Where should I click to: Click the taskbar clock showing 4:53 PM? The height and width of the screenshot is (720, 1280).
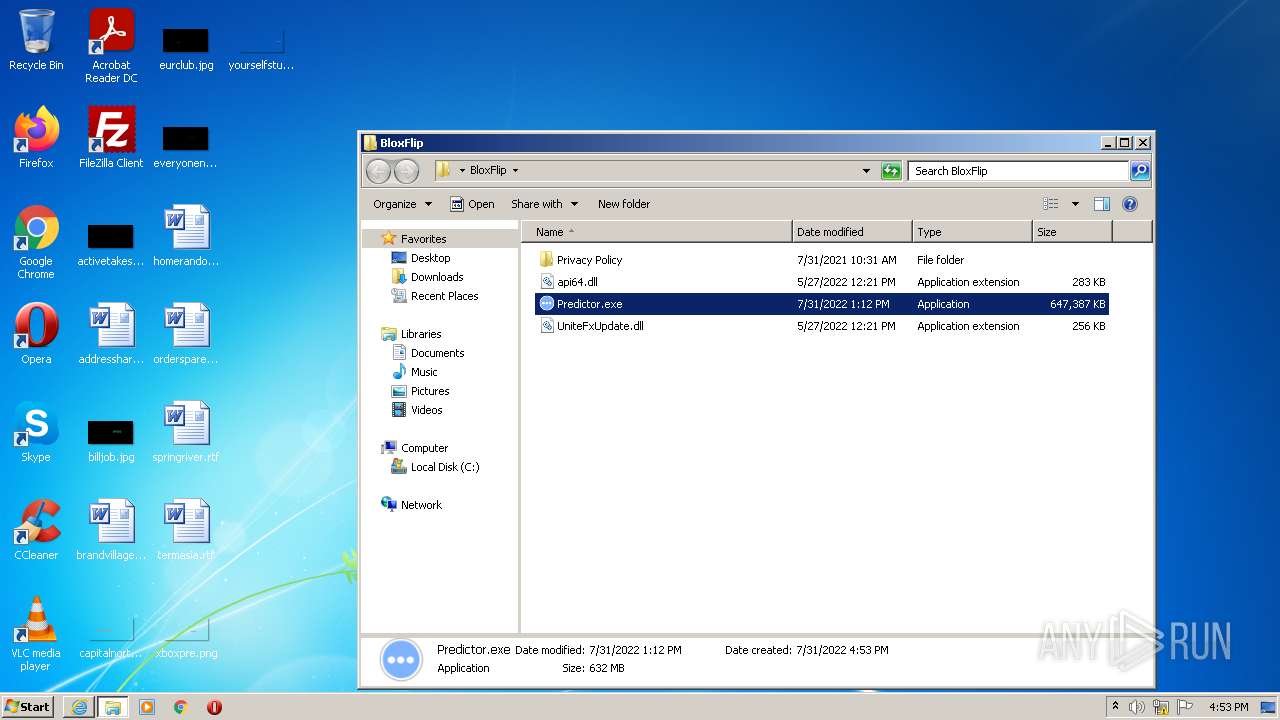pos(1228,707)
